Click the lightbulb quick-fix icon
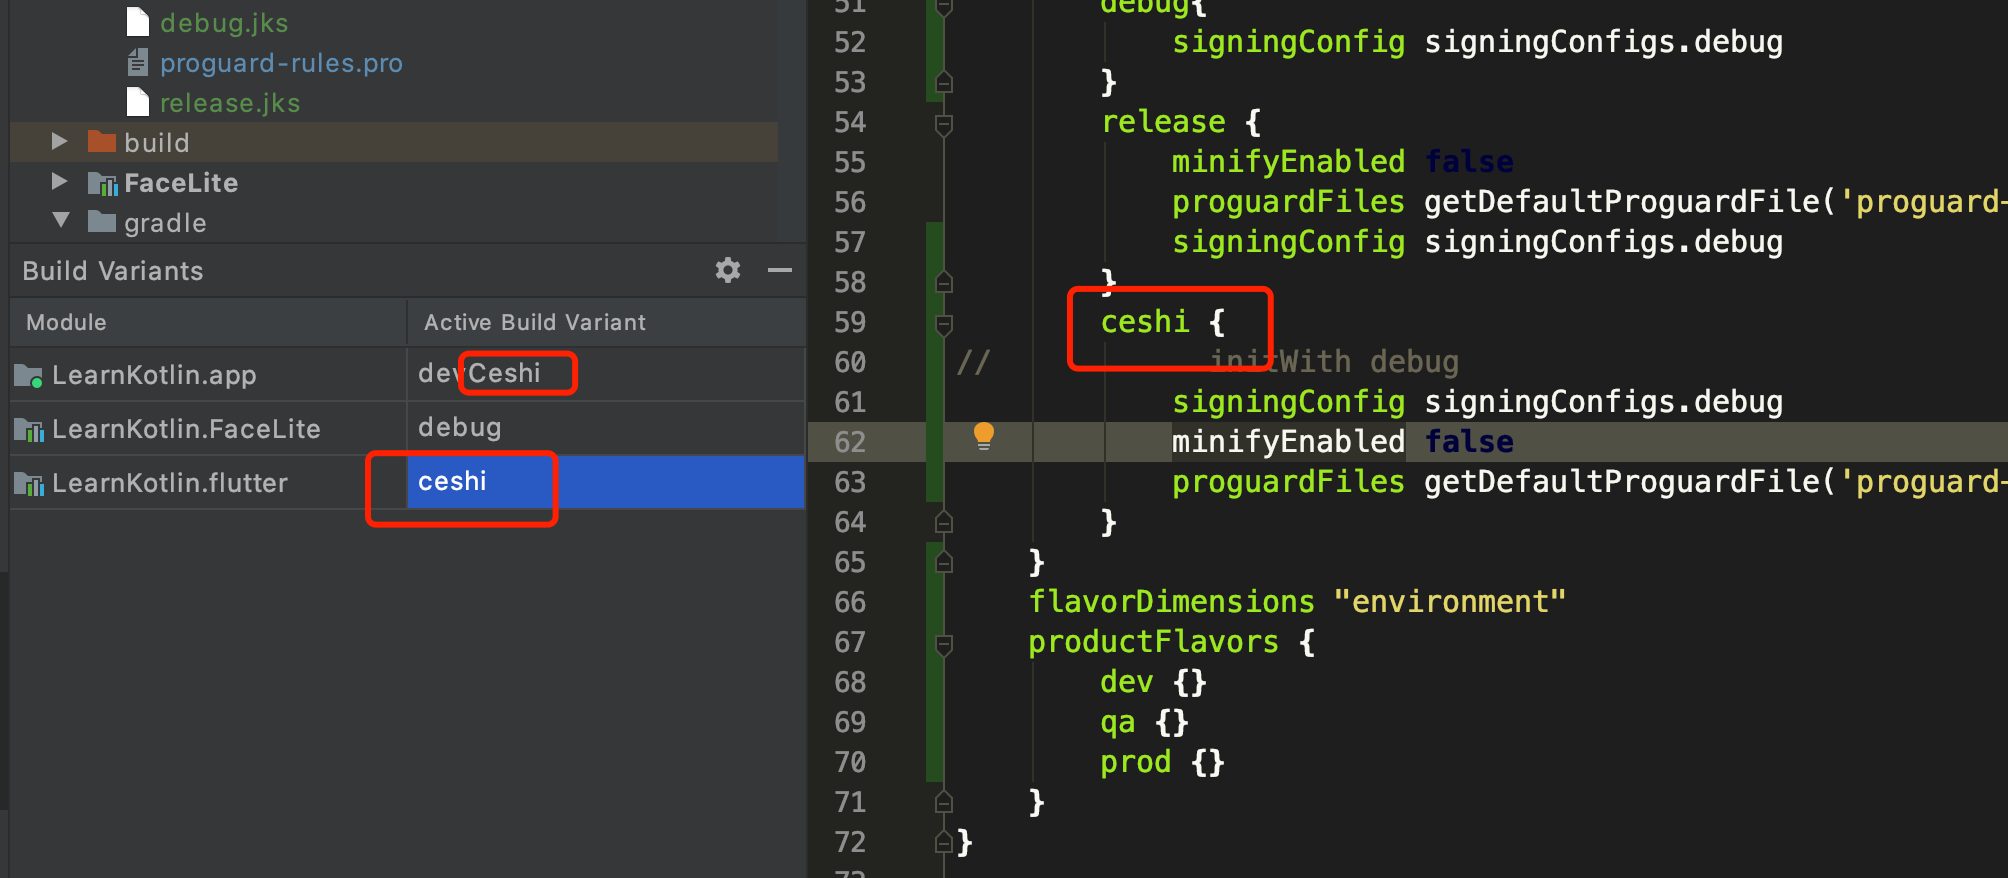 pos(984,436)
